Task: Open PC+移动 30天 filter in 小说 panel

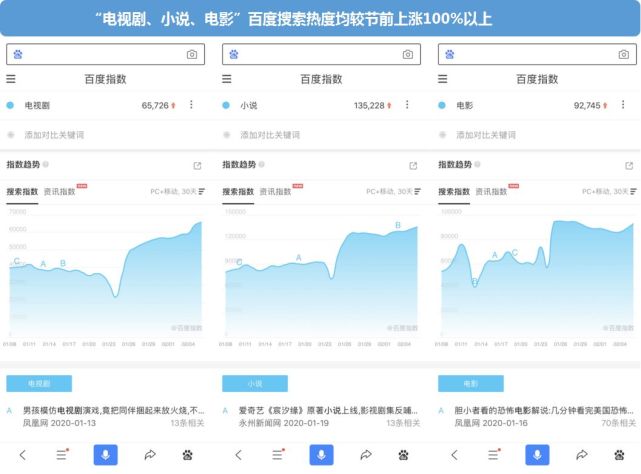Action: pyautogui.click(x=393, y=191)
